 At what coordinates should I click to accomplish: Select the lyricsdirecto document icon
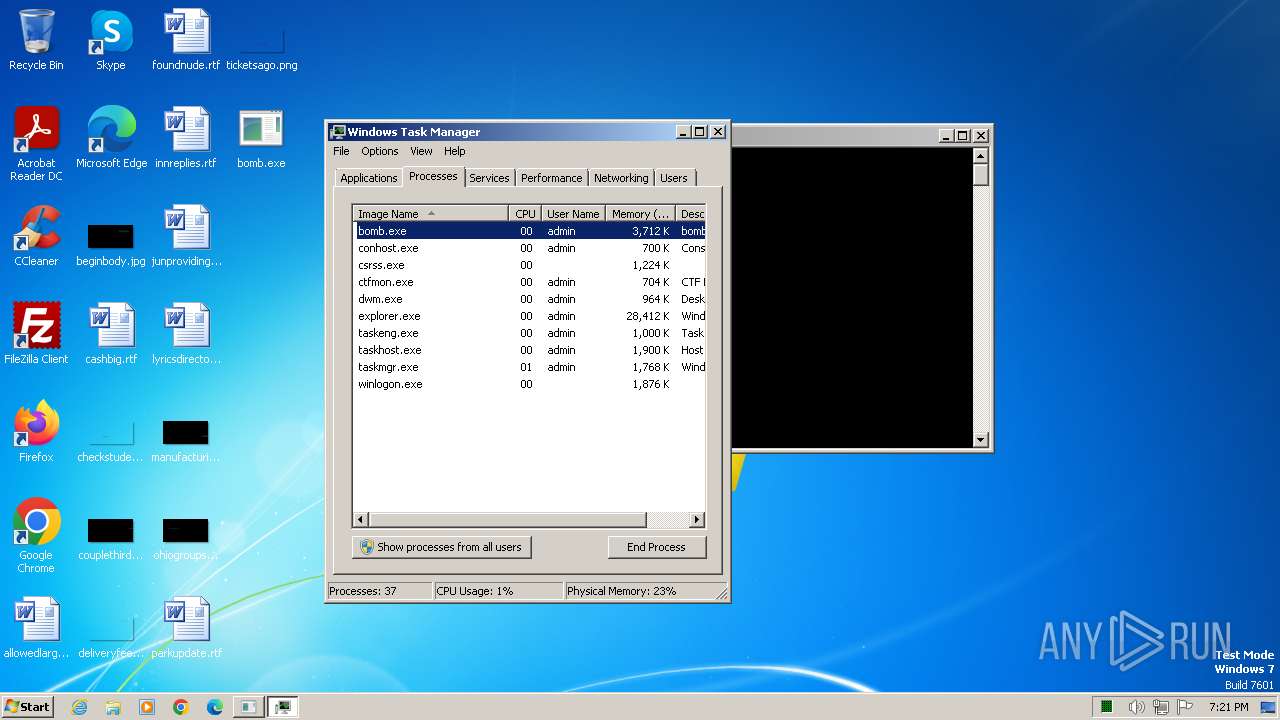(186, 334)
